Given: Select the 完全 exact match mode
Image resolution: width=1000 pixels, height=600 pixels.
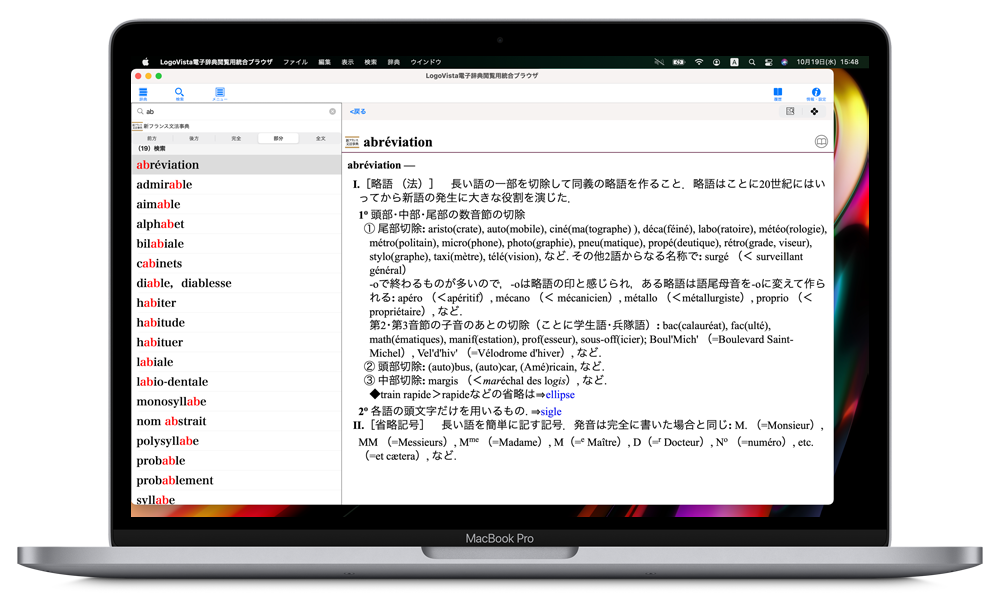Looking at the screenshot, I should [236, 138].
